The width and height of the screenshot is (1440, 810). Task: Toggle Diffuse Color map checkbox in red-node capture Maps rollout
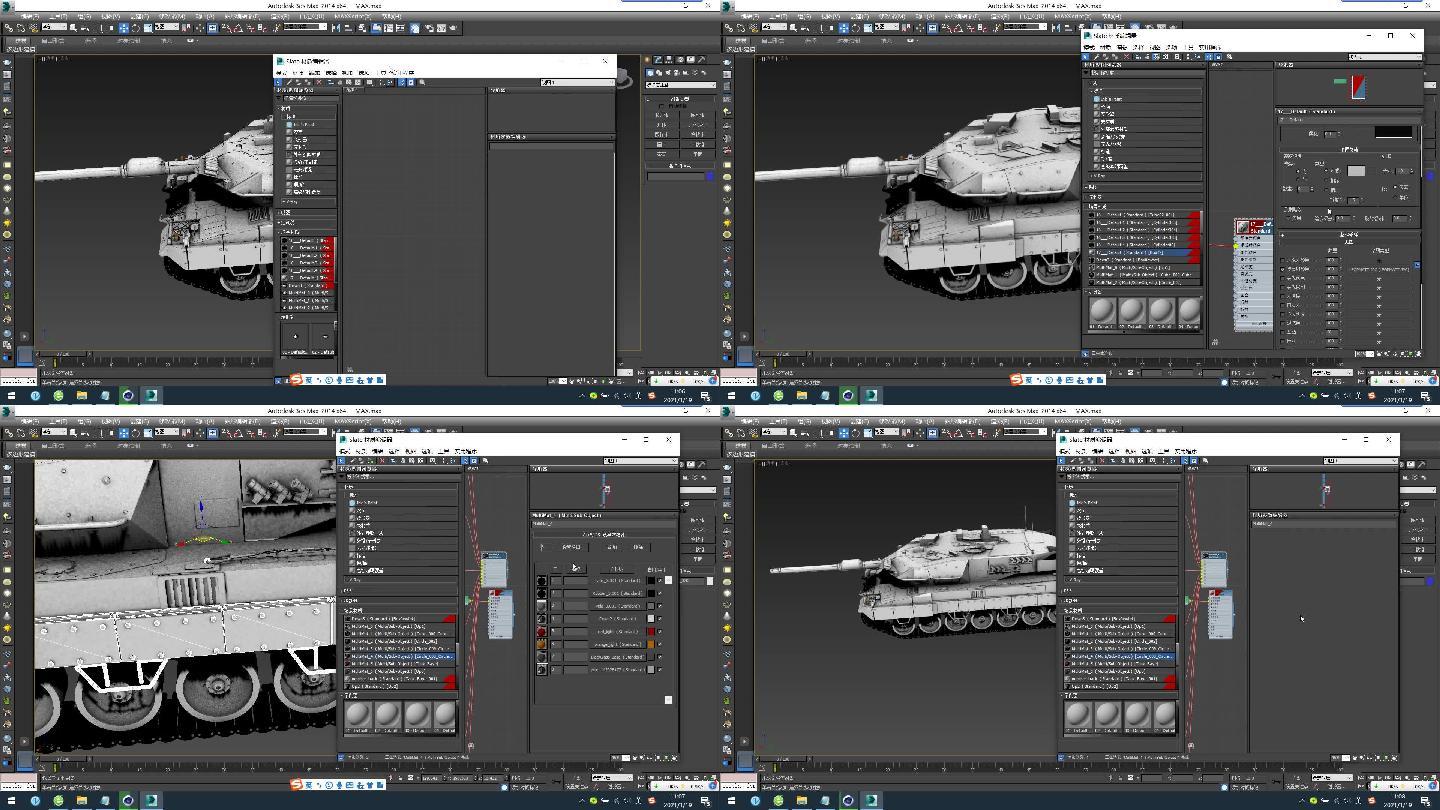pos(1283,269)
